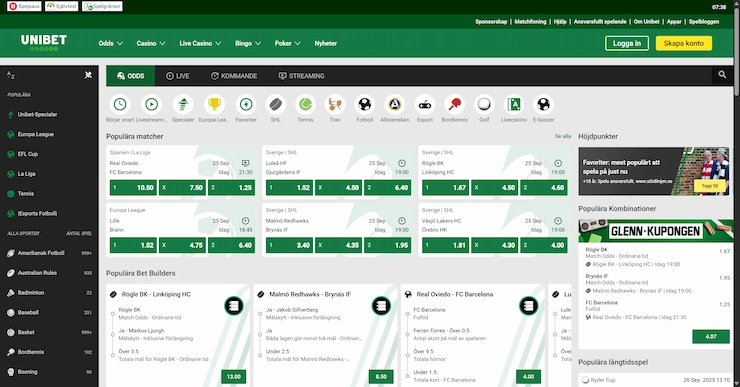Click streaming icon on Real Oviedo match card
This screenshot has height=387, width=740.
point(245,163)
